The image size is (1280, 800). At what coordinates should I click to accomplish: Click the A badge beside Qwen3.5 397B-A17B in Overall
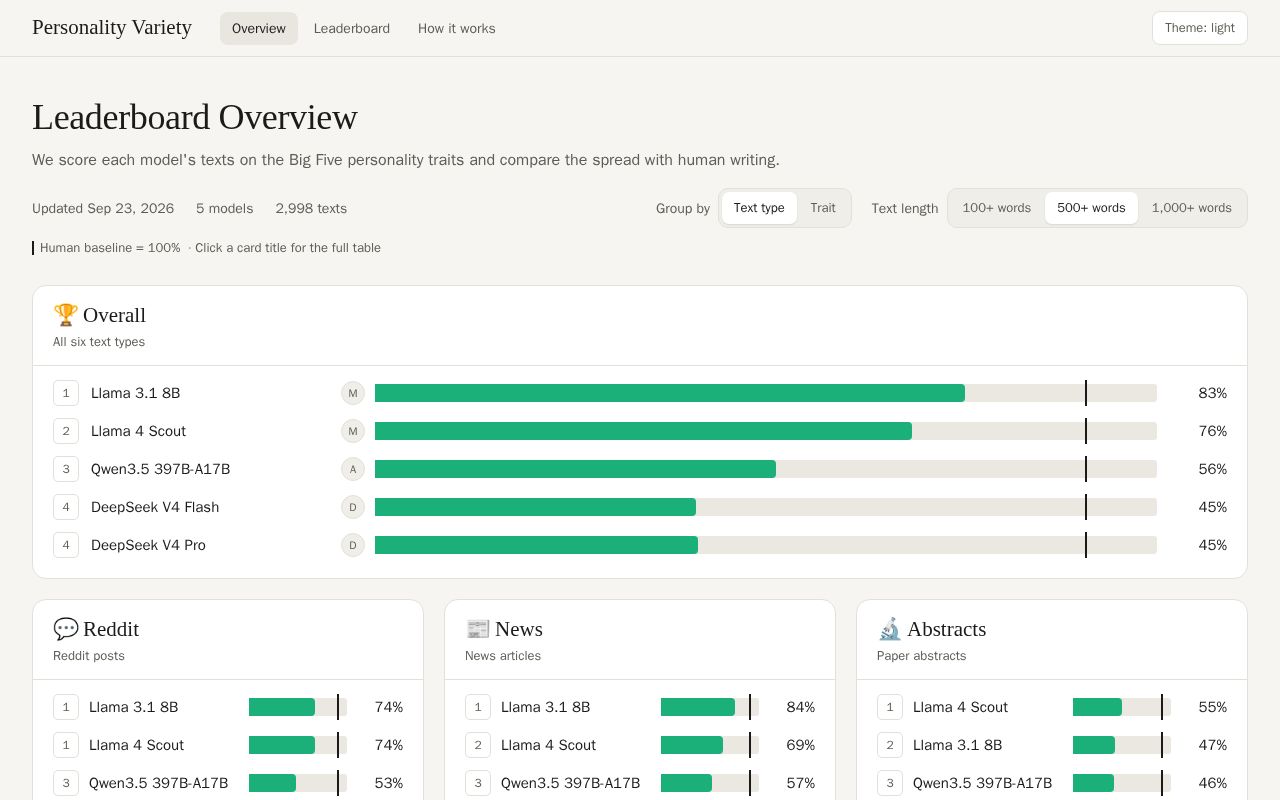pyautogui.click(x=353, y=469)
